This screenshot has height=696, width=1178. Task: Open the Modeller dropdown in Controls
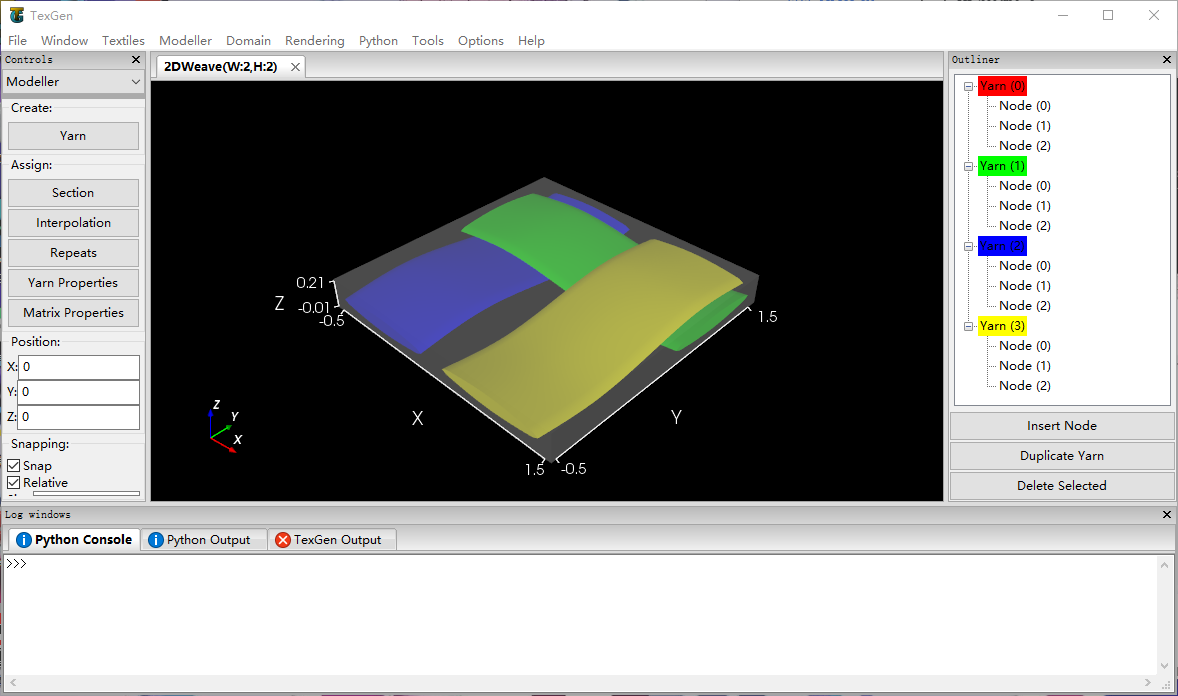point(74,82)
